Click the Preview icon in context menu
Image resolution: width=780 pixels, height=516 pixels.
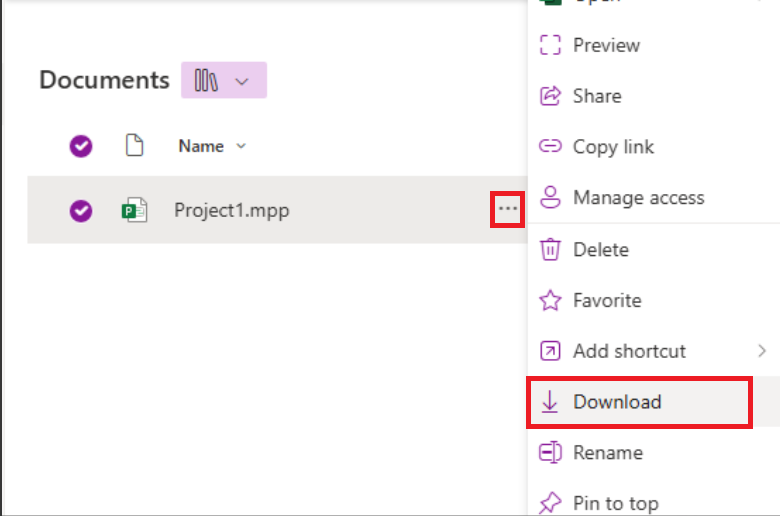(x=550, y=45)
